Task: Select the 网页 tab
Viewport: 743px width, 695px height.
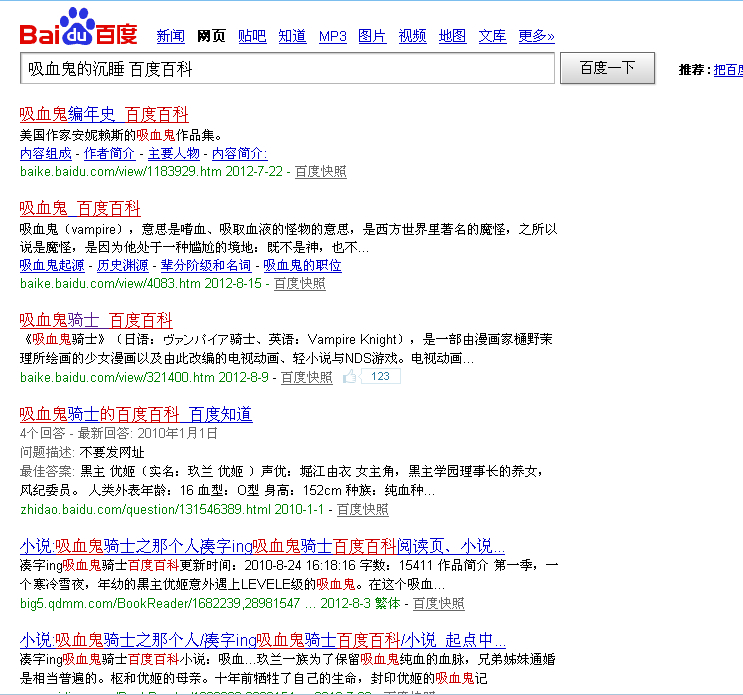Action: (211, 36)
